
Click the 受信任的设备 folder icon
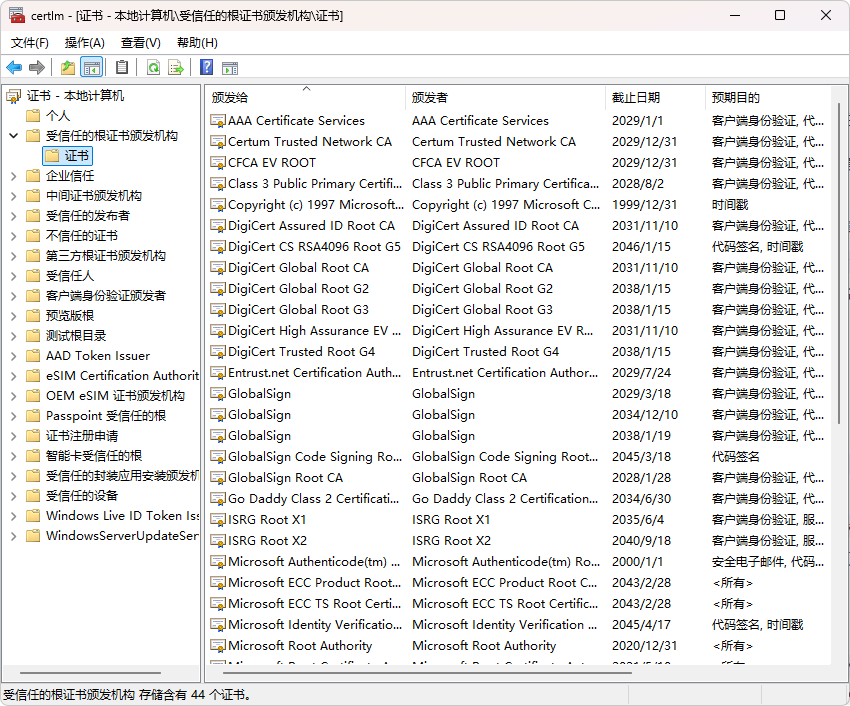33,496
